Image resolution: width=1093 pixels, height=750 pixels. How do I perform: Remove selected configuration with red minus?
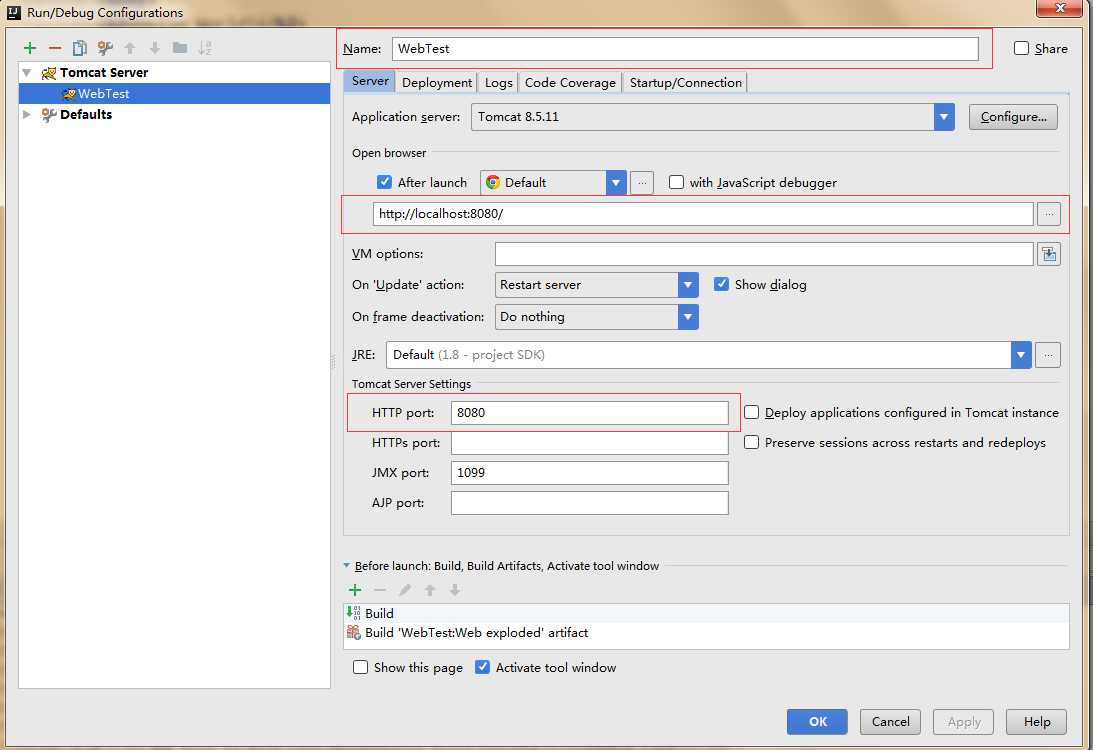(55, 48)
